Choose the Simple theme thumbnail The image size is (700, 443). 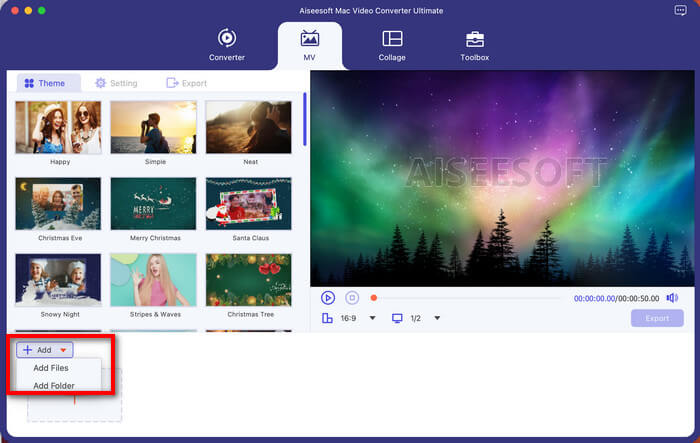point(154,127)
